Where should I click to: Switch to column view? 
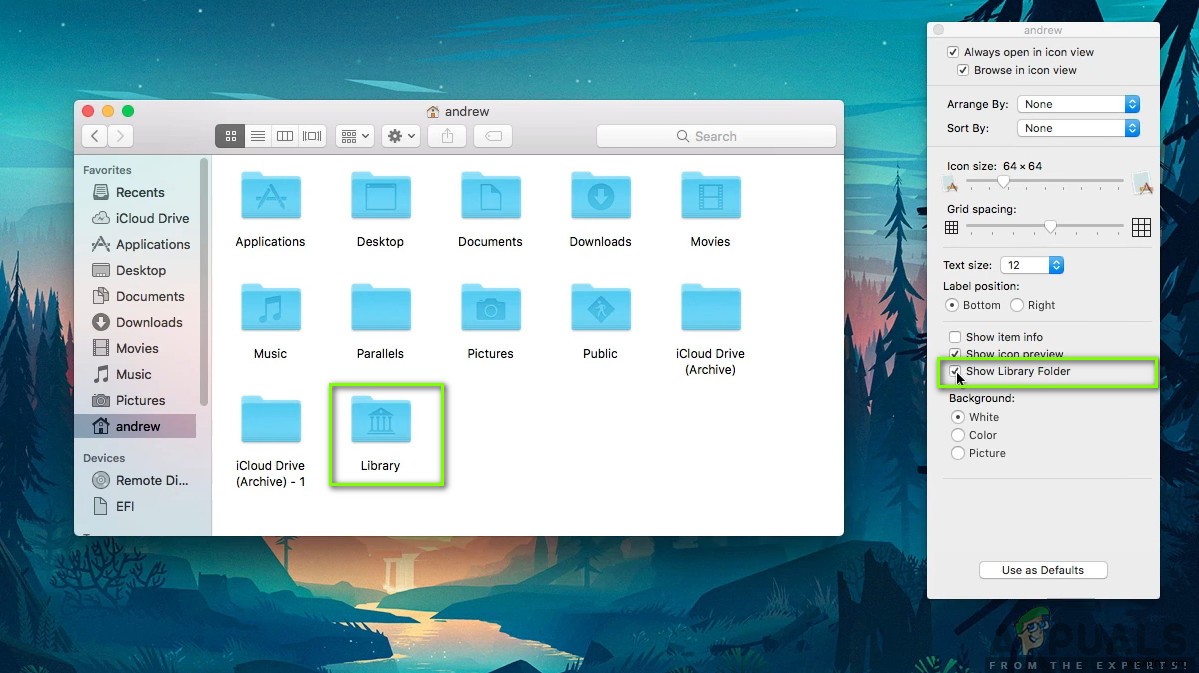click(284, 135)
